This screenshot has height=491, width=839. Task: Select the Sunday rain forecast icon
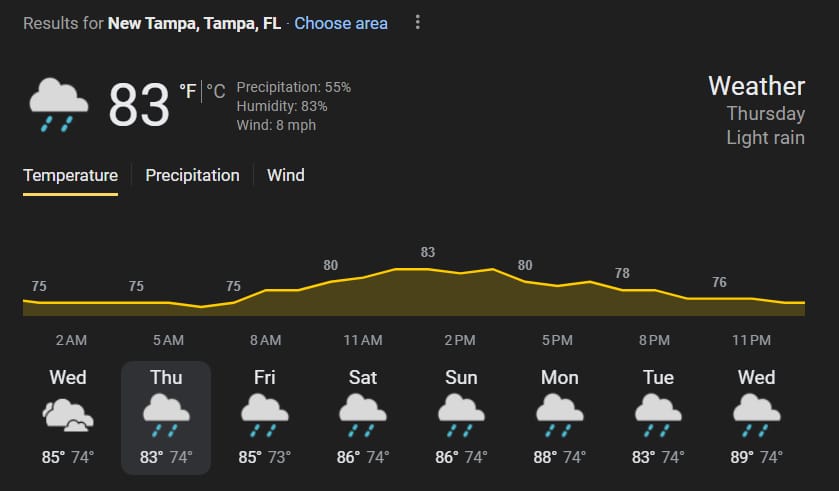[x=461, y=416]
